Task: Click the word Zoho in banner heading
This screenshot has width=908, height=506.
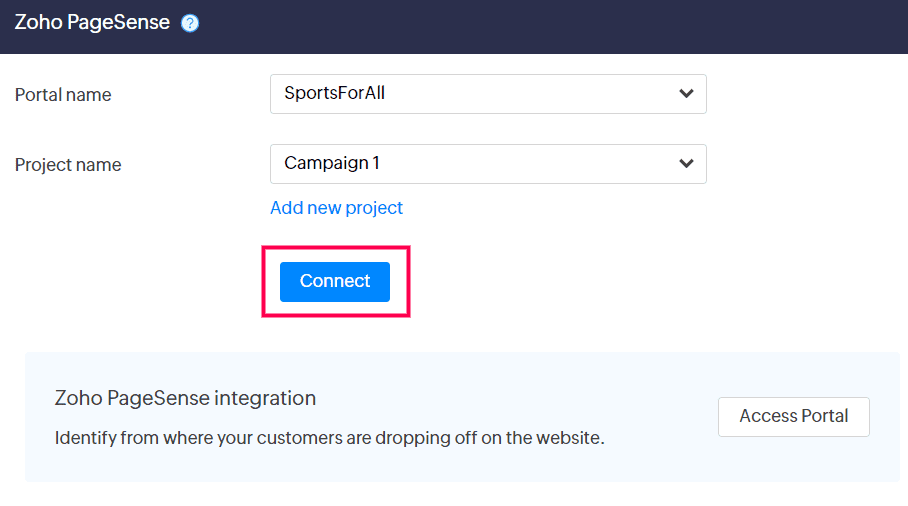Action: (76, 398)
